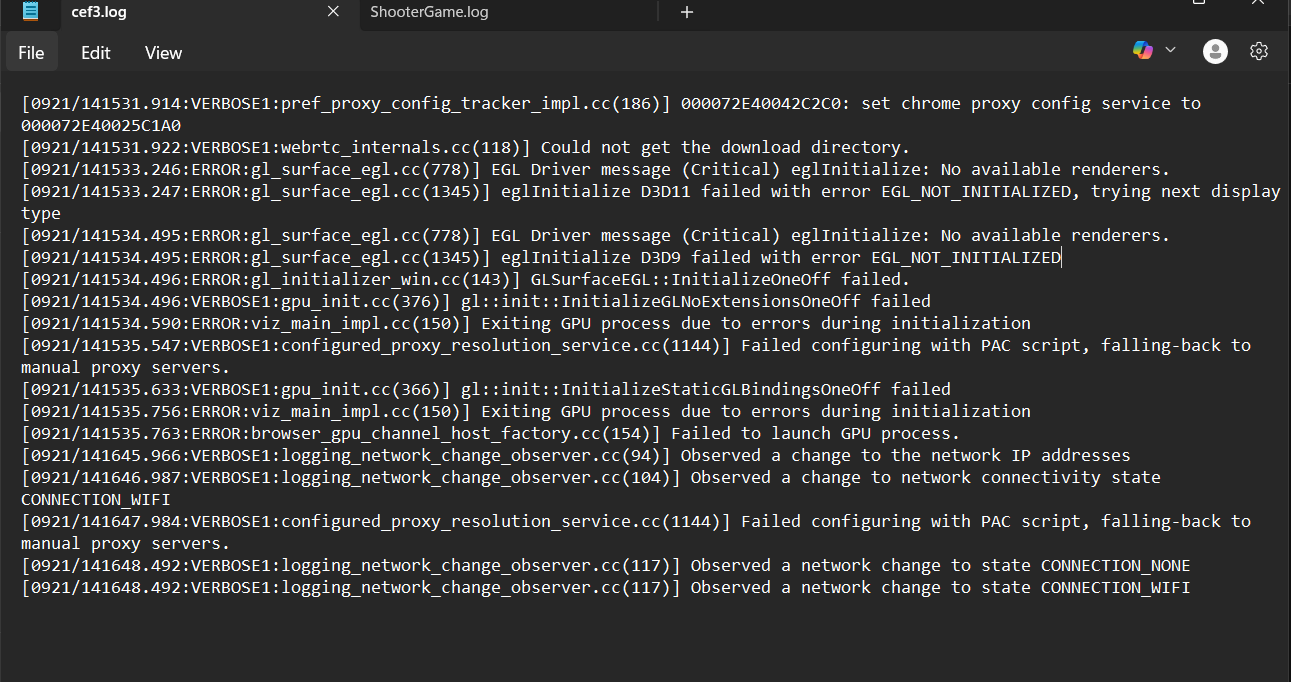
Task: Click the word CONNECTION_NONE in the log
Action: point(1115,566)
